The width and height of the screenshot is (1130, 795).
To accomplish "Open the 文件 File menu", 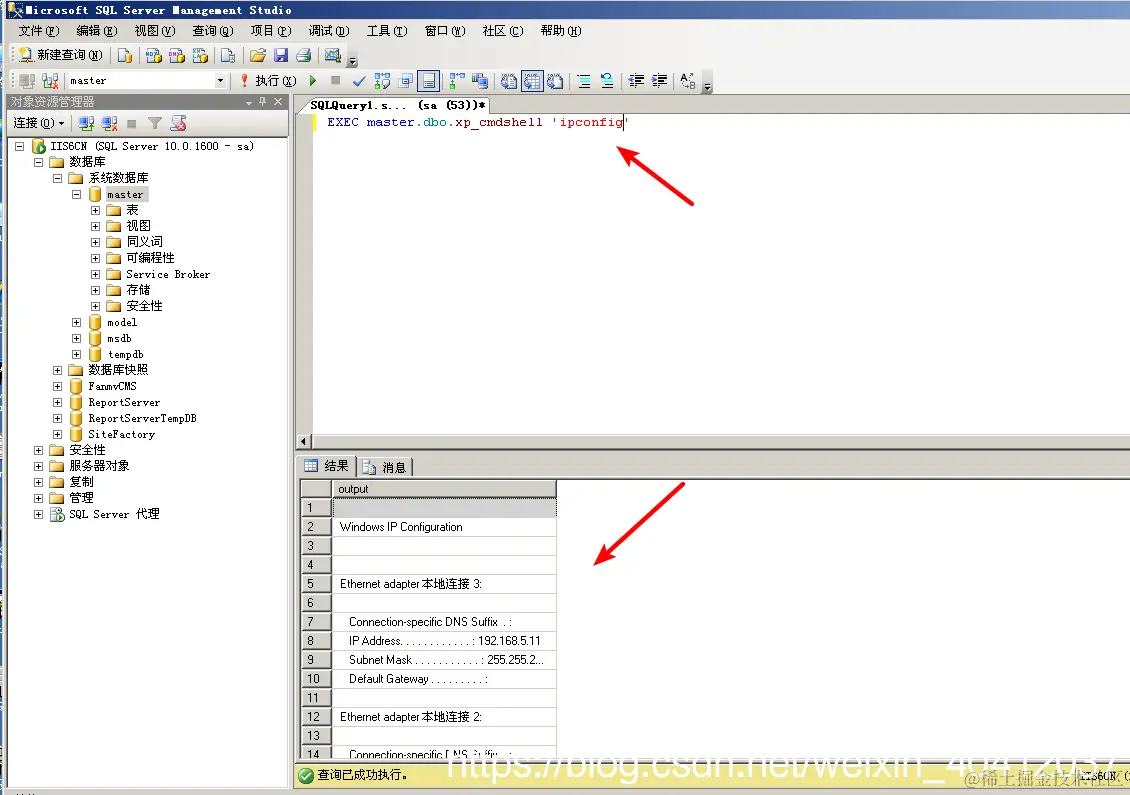I will pyautogui.click(x=39, y=31).
